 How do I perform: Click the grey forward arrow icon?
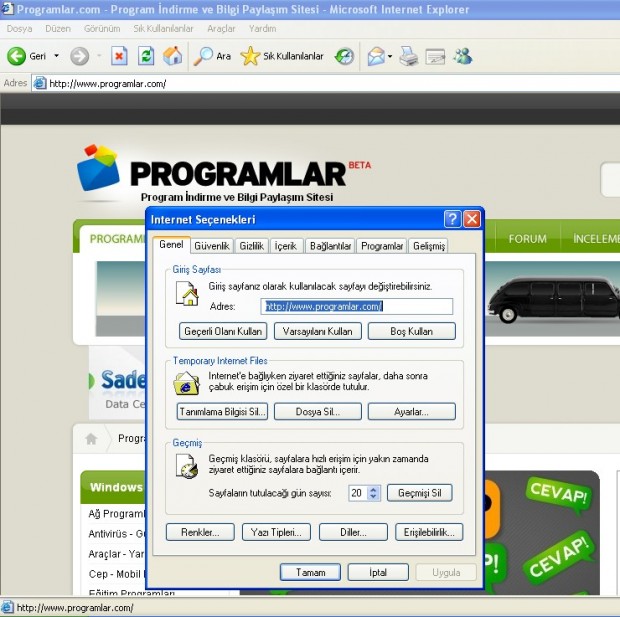[79, 56]
